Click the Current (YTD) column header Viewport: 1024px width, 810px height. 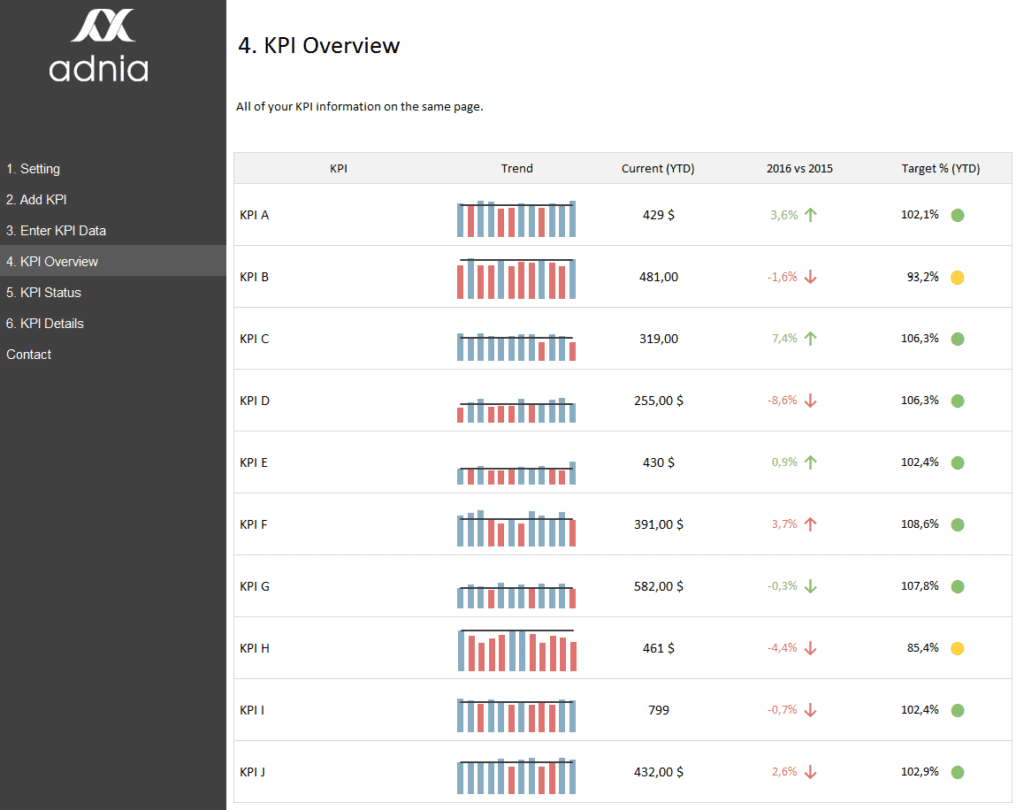click(x=658, y=169)
